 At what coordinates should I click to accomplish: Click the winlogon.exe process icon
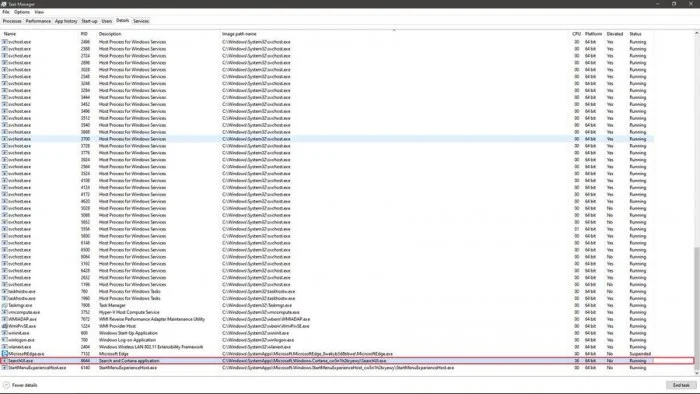5,340
